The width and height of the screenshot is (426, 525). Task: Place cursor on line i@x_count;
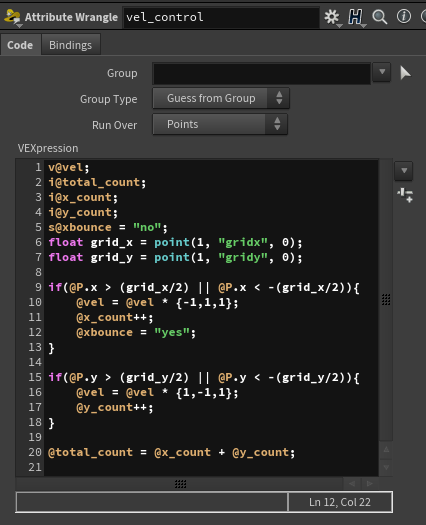(x=83, y=198)
